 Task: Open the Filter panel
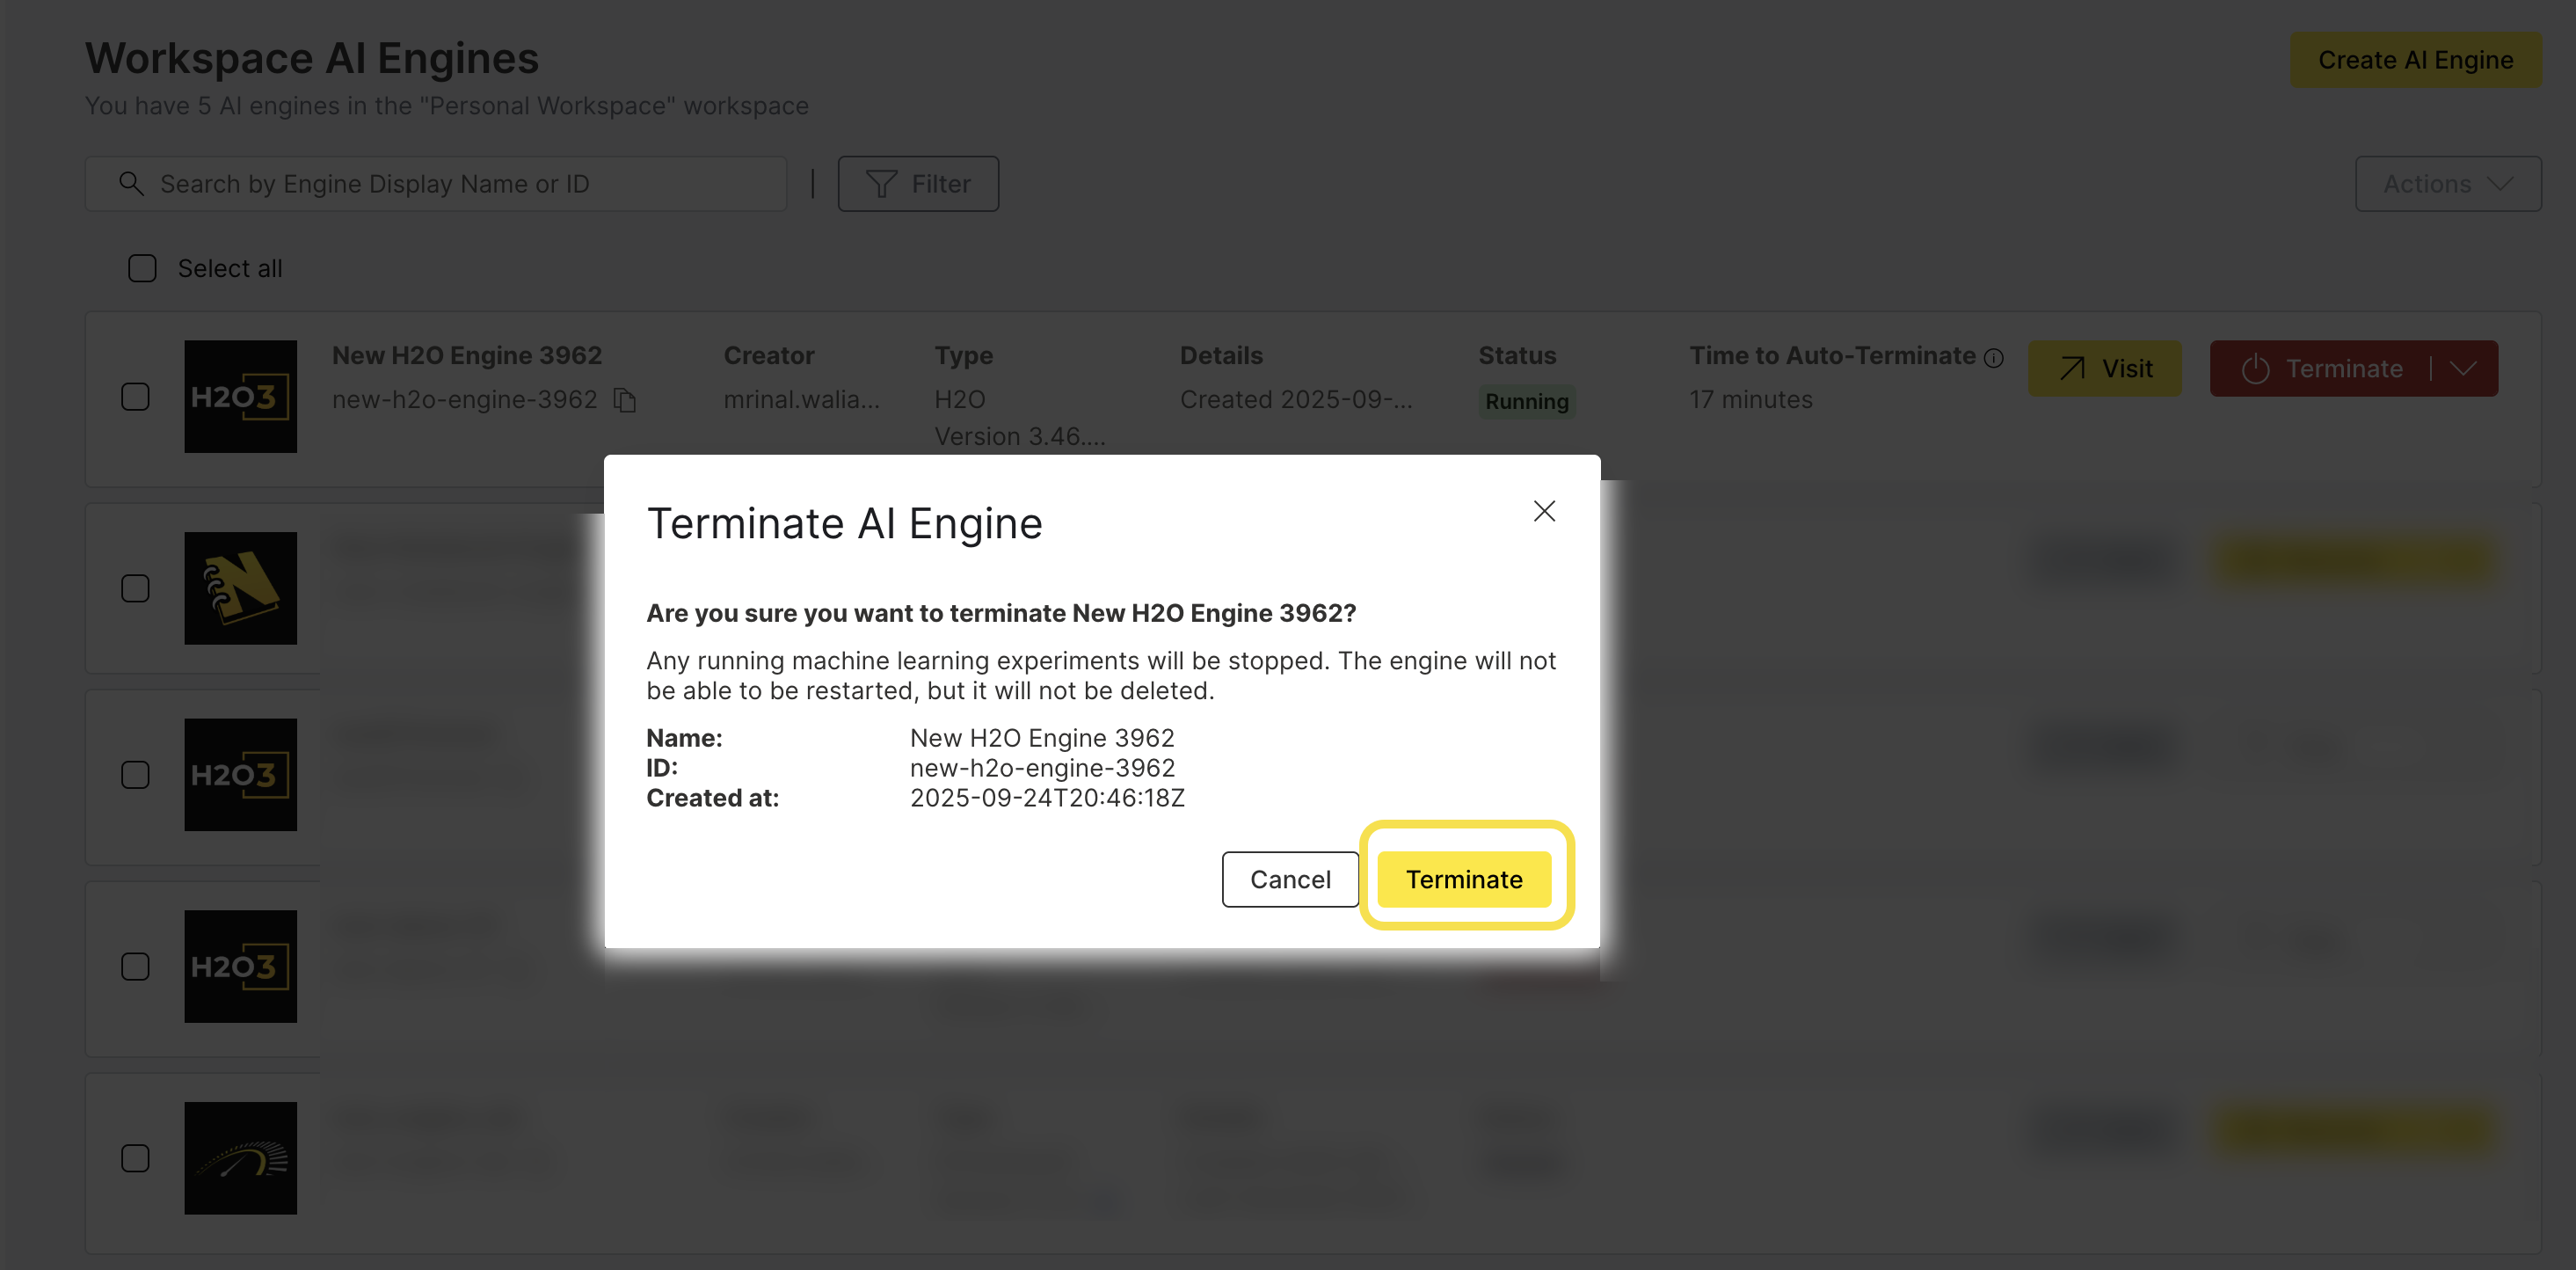(917, 183)
